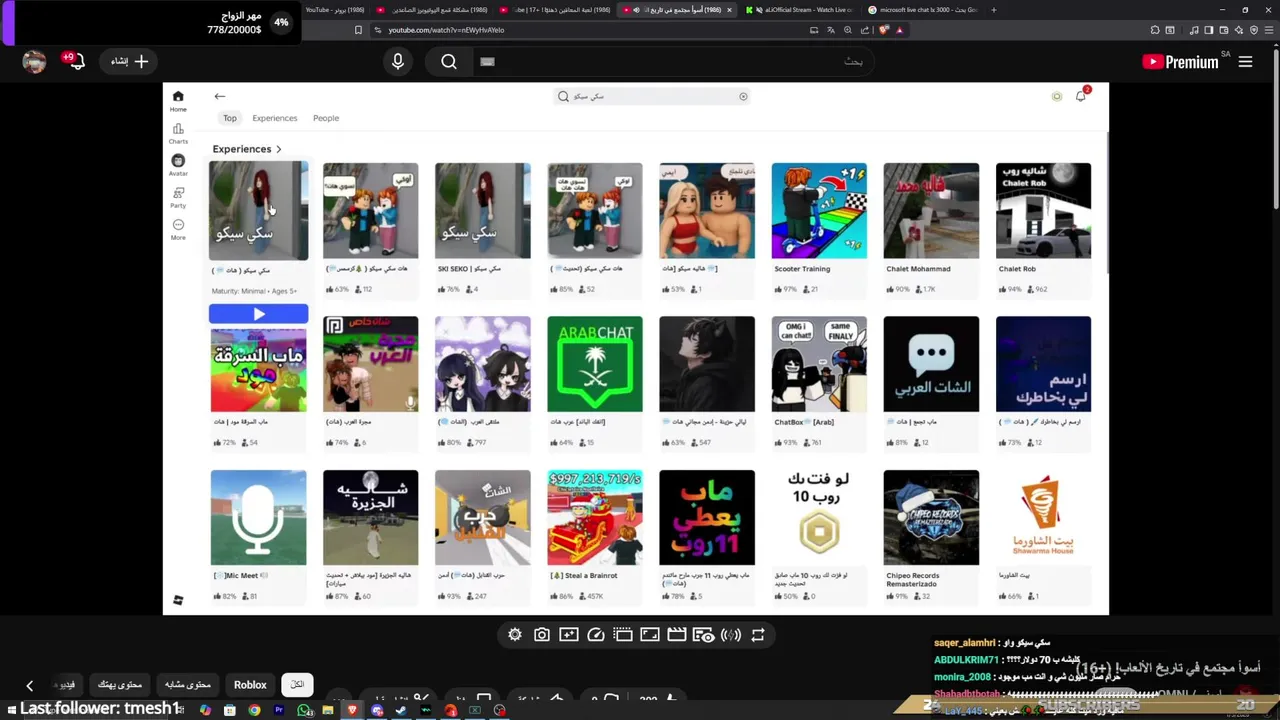Open the Roblox notifications bell
Viewport: 1280px width, 720px height.
[1081, 96]
